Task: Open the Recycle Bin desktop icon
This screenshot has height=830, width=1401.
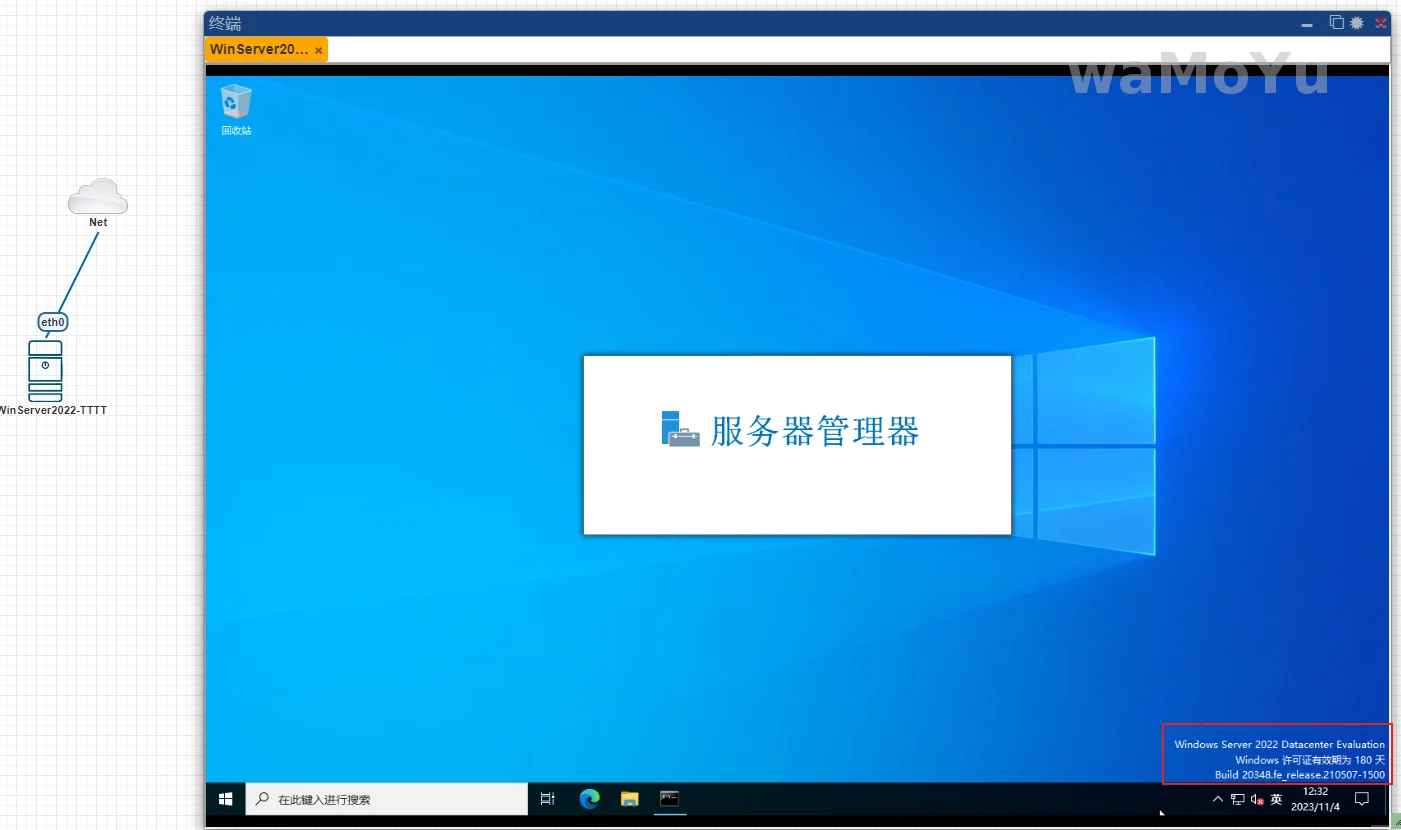Action: pos(236,105)
